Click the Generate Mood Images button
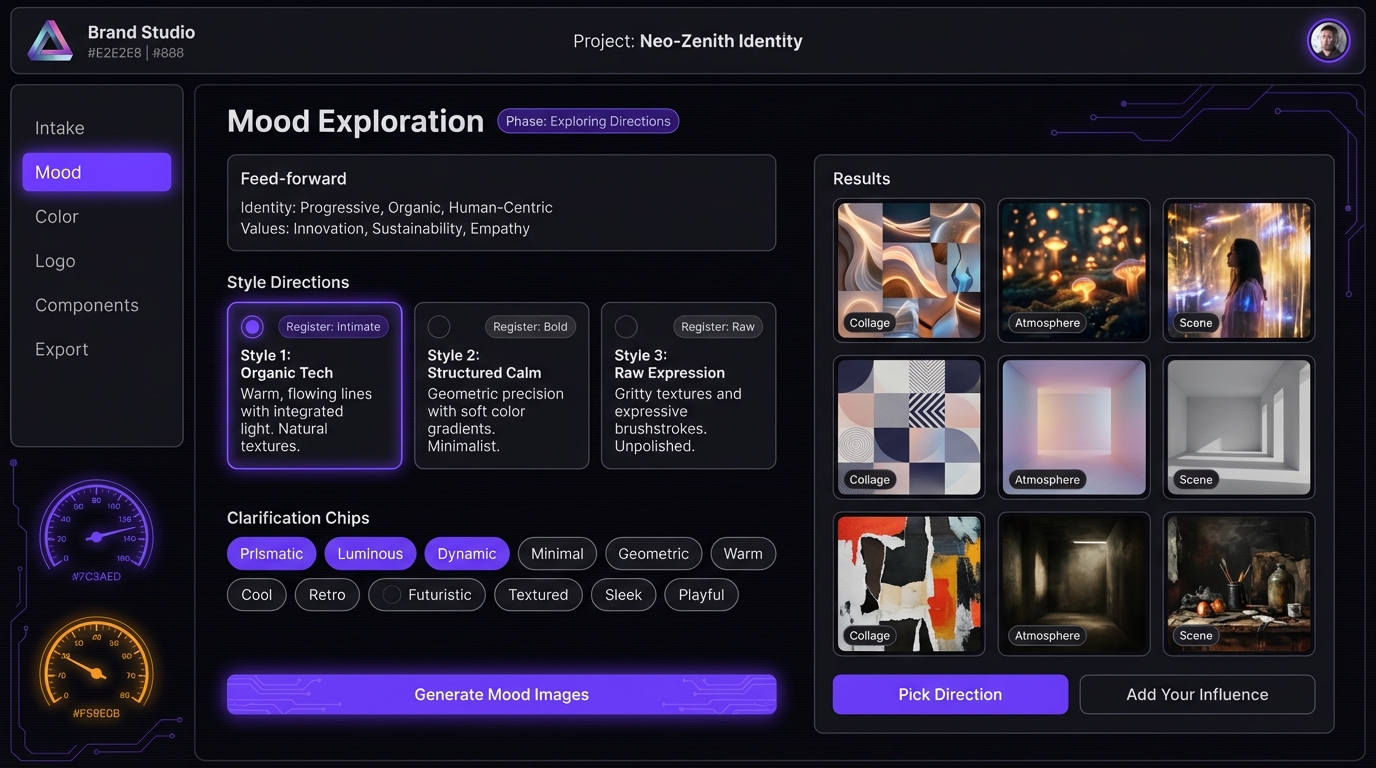The image size is (1376, 768). tap(501, 694)
